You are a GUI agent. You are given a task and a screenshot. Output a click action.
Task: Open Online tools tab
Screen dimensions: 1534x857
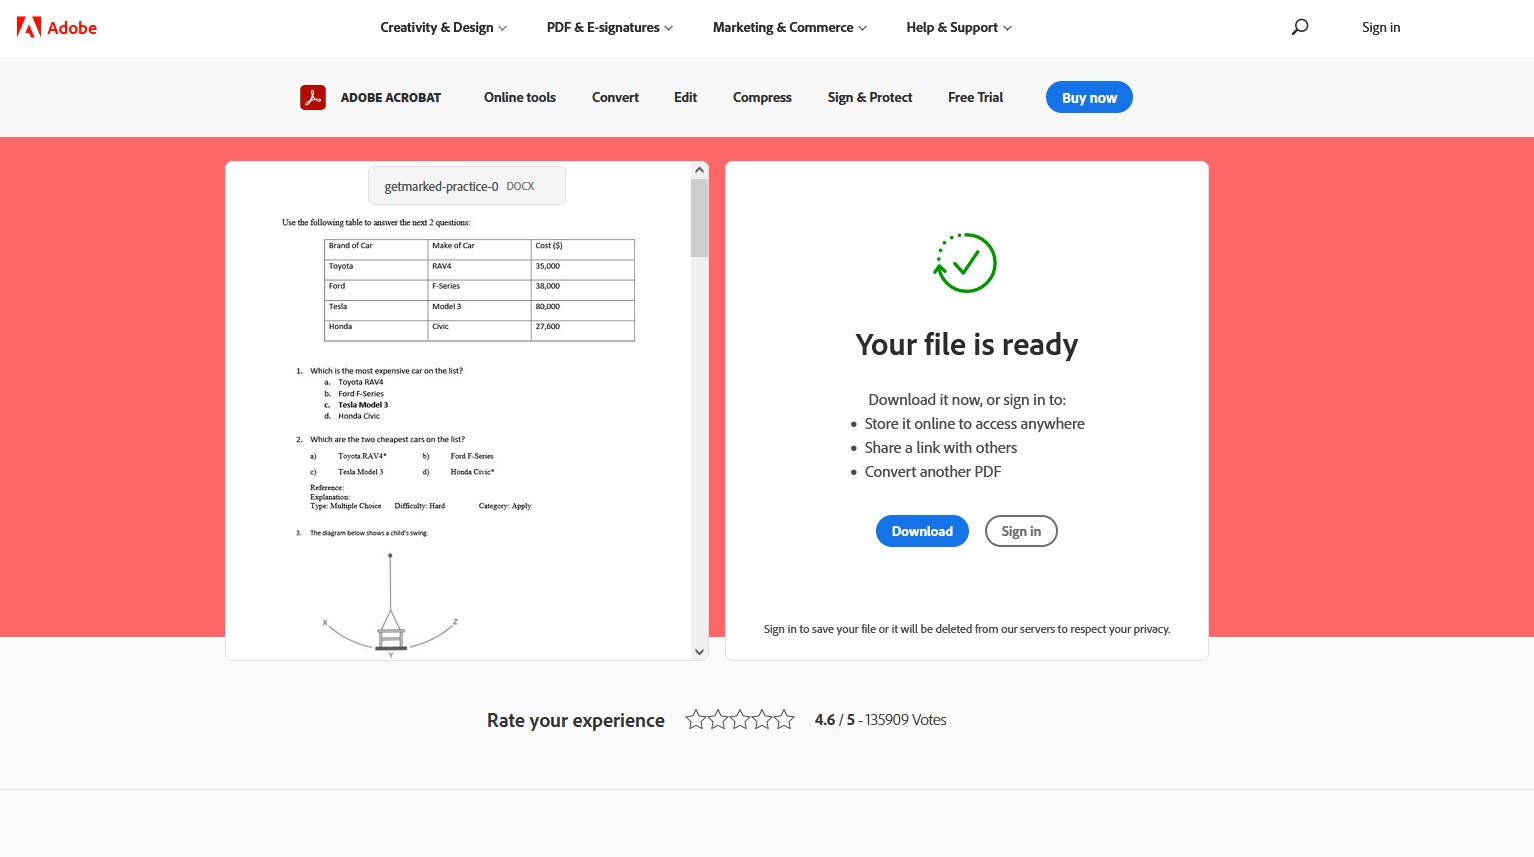point(520,97)
